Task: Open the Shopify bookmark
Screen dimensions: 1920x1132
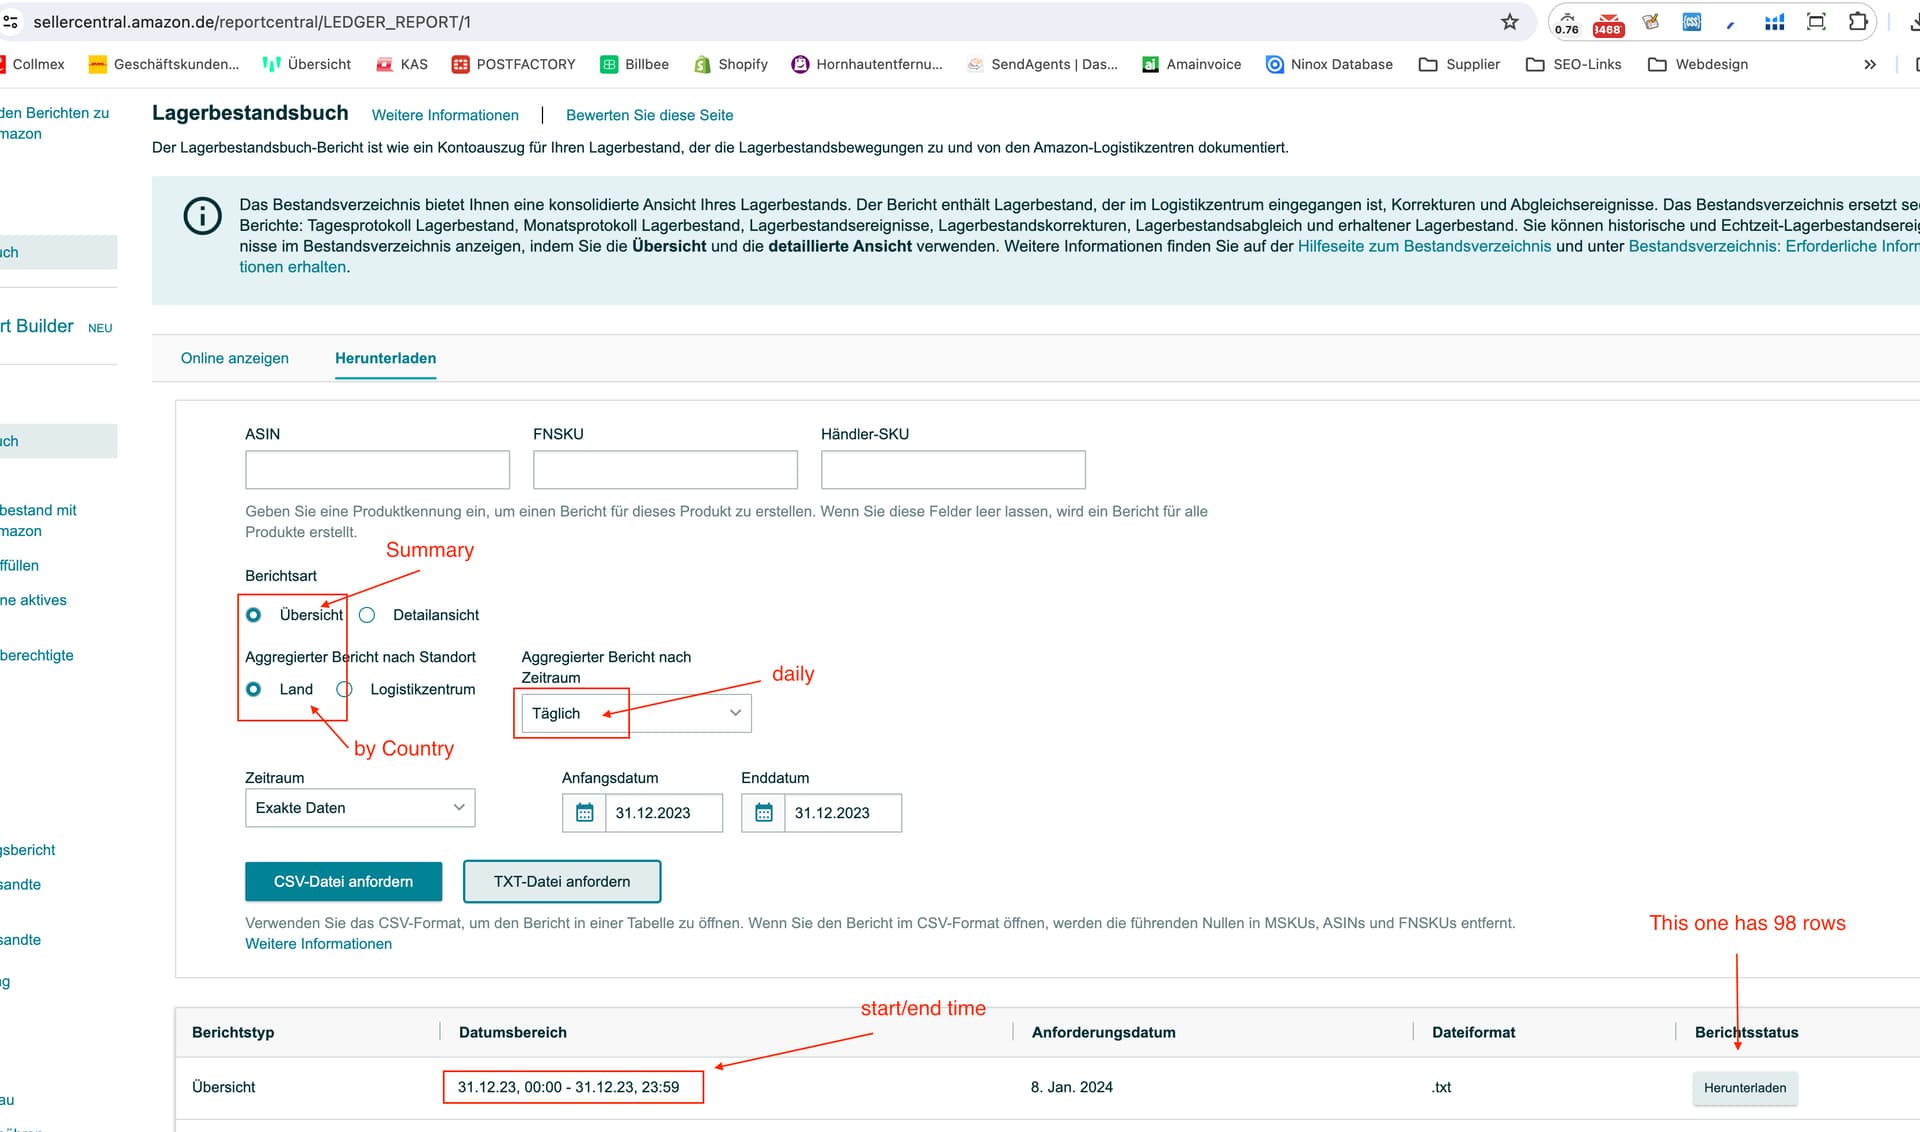Action: (731, 64)
